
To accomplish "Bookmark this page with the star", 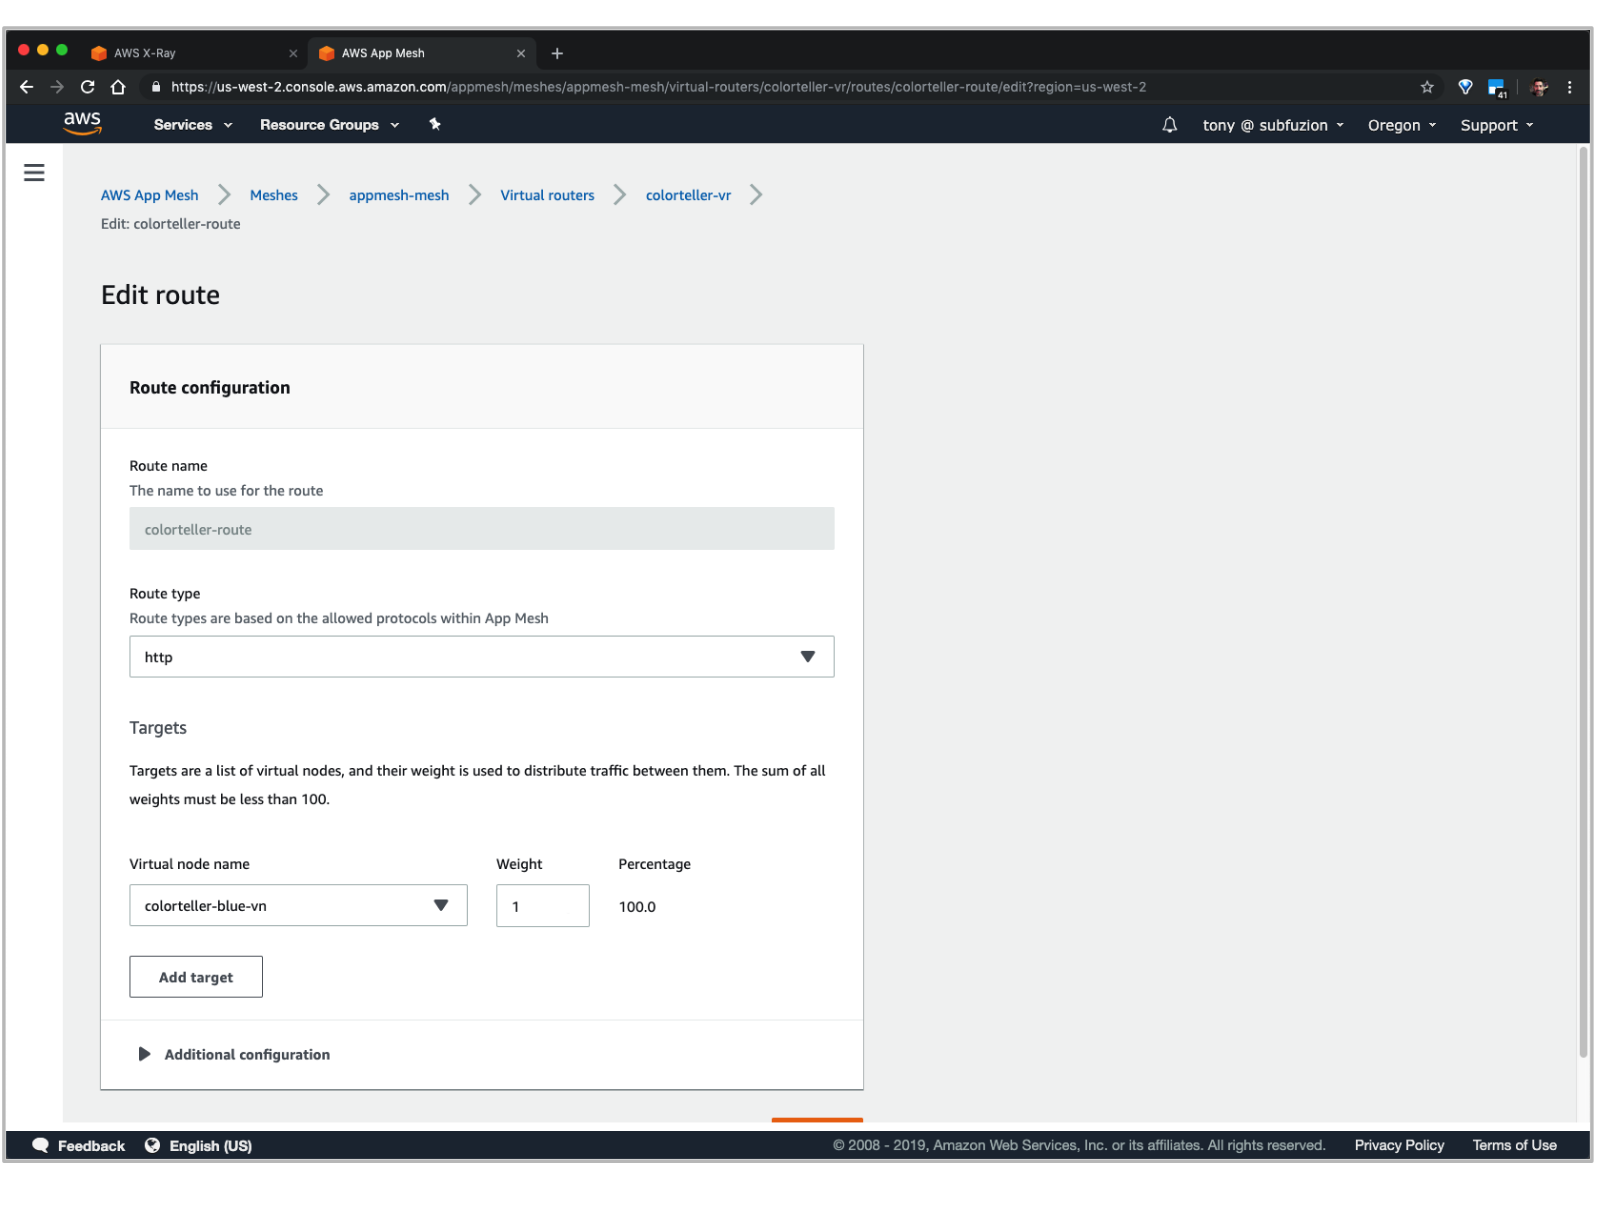I will pos(1427,87).
